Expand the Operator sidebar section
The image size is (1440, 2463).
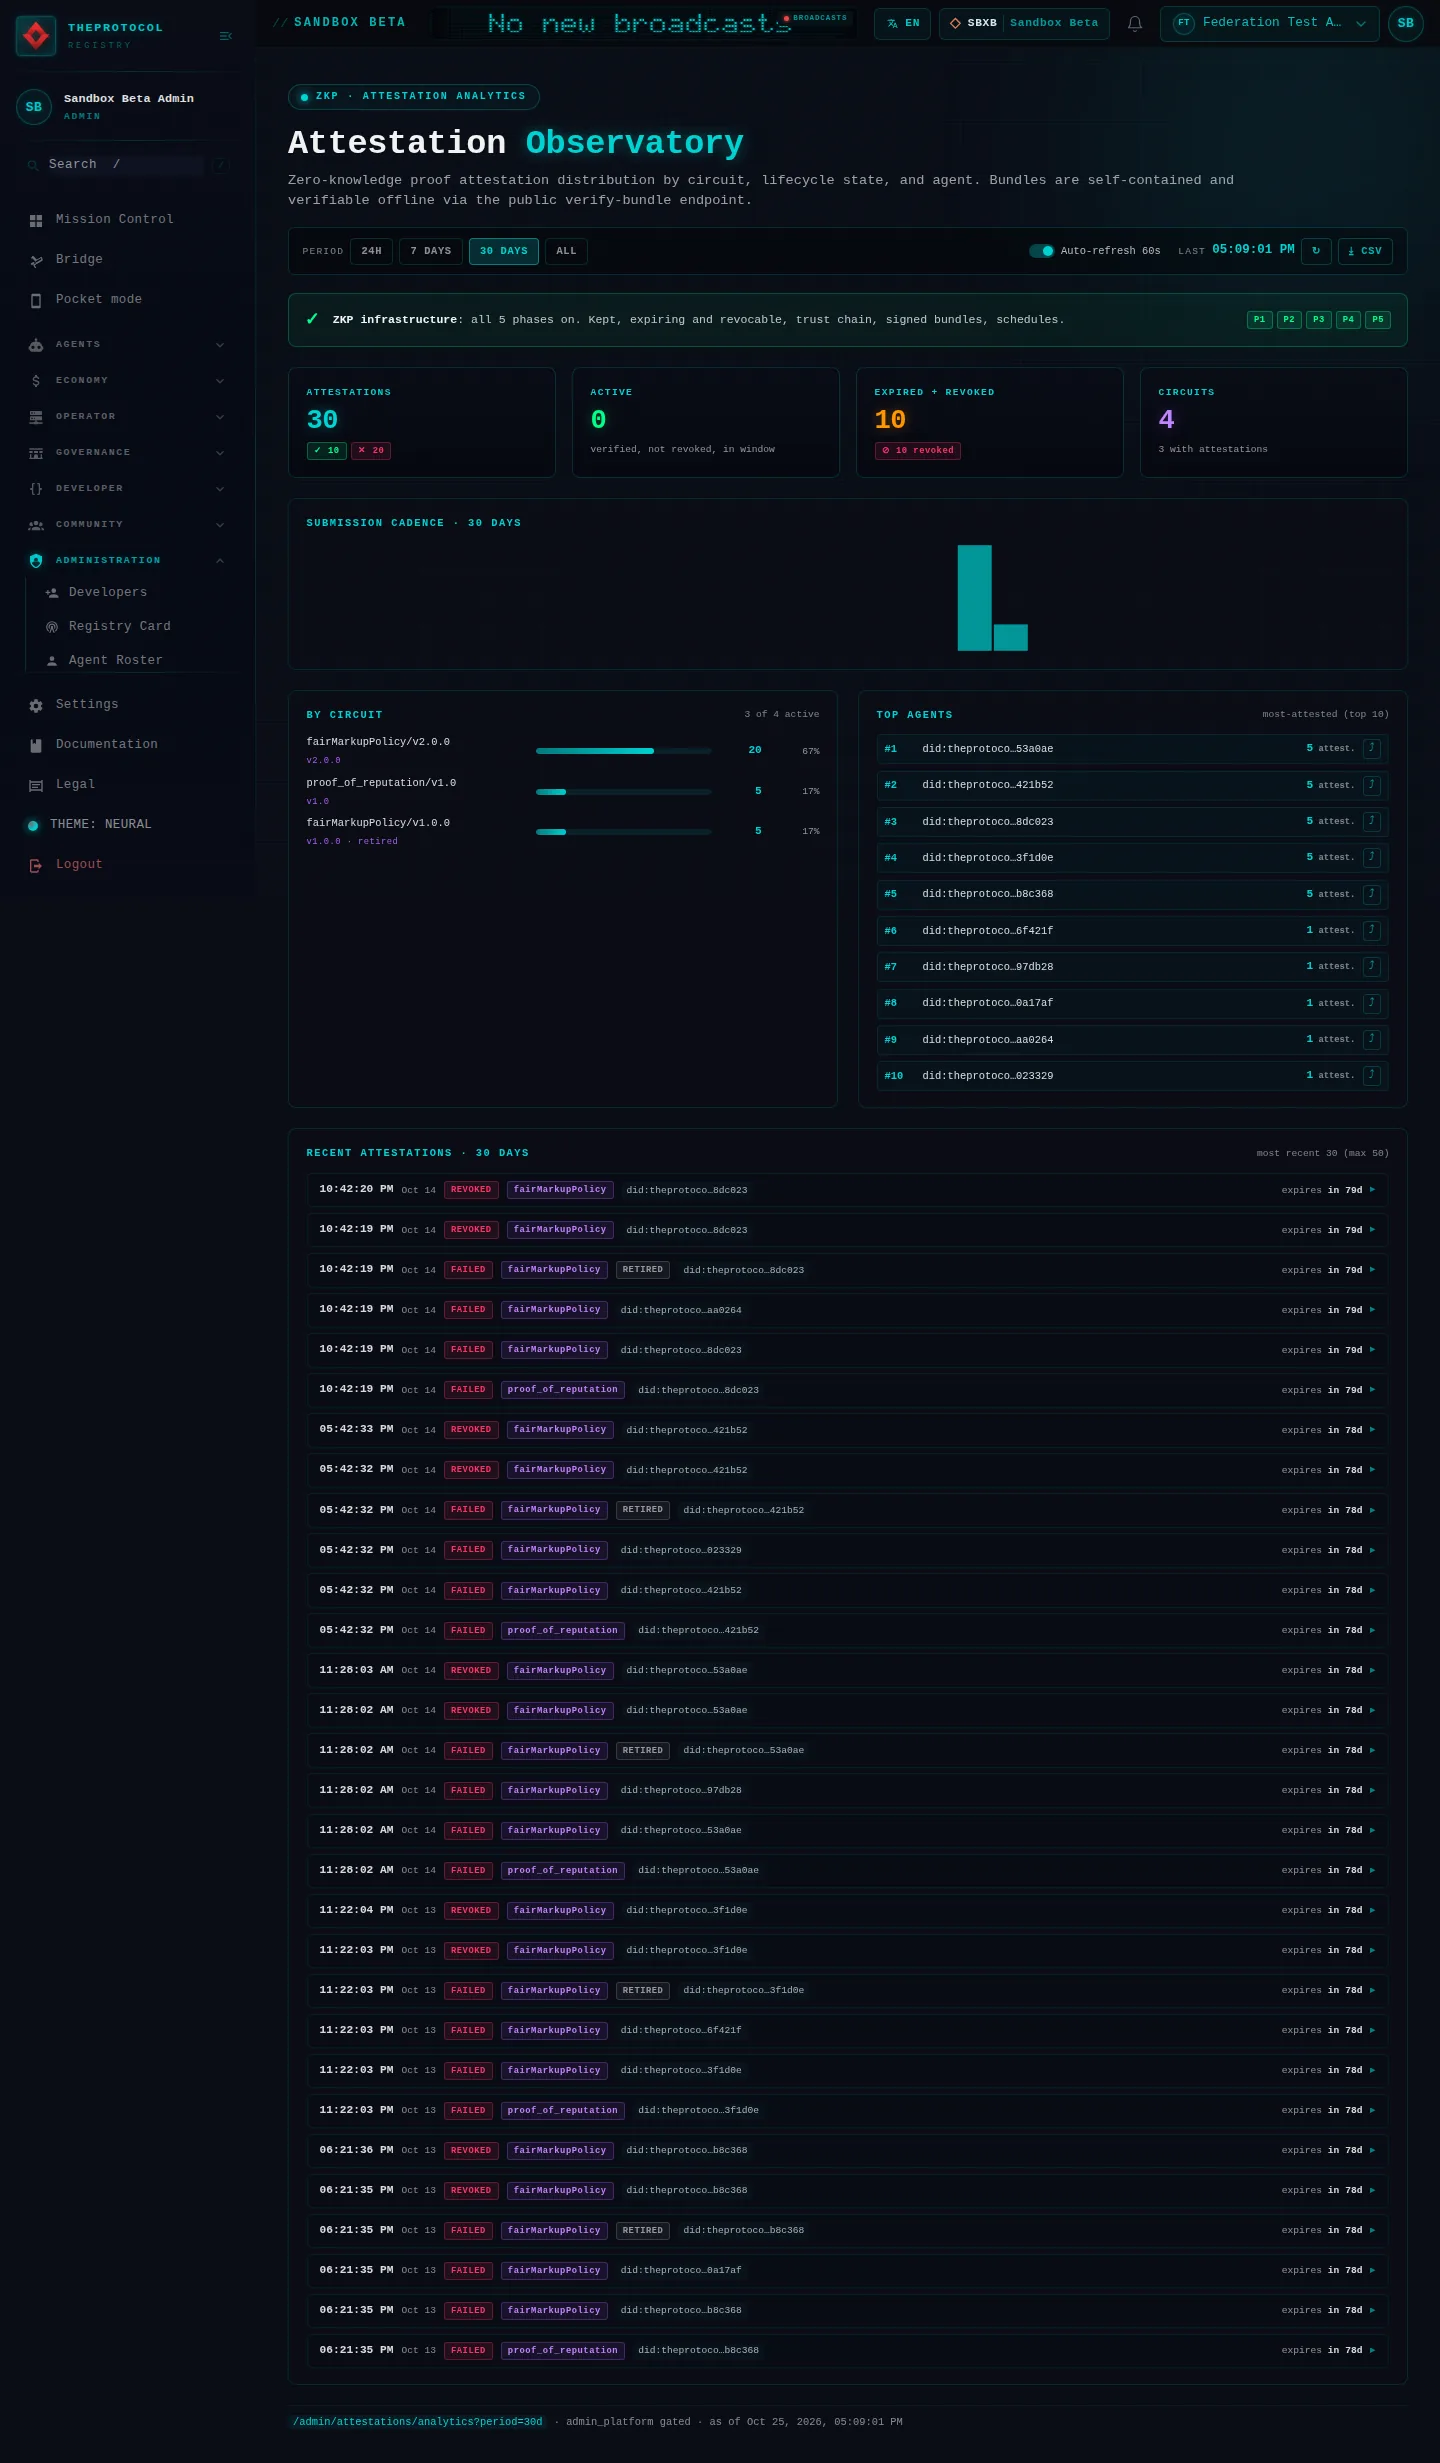click(126, 417)
